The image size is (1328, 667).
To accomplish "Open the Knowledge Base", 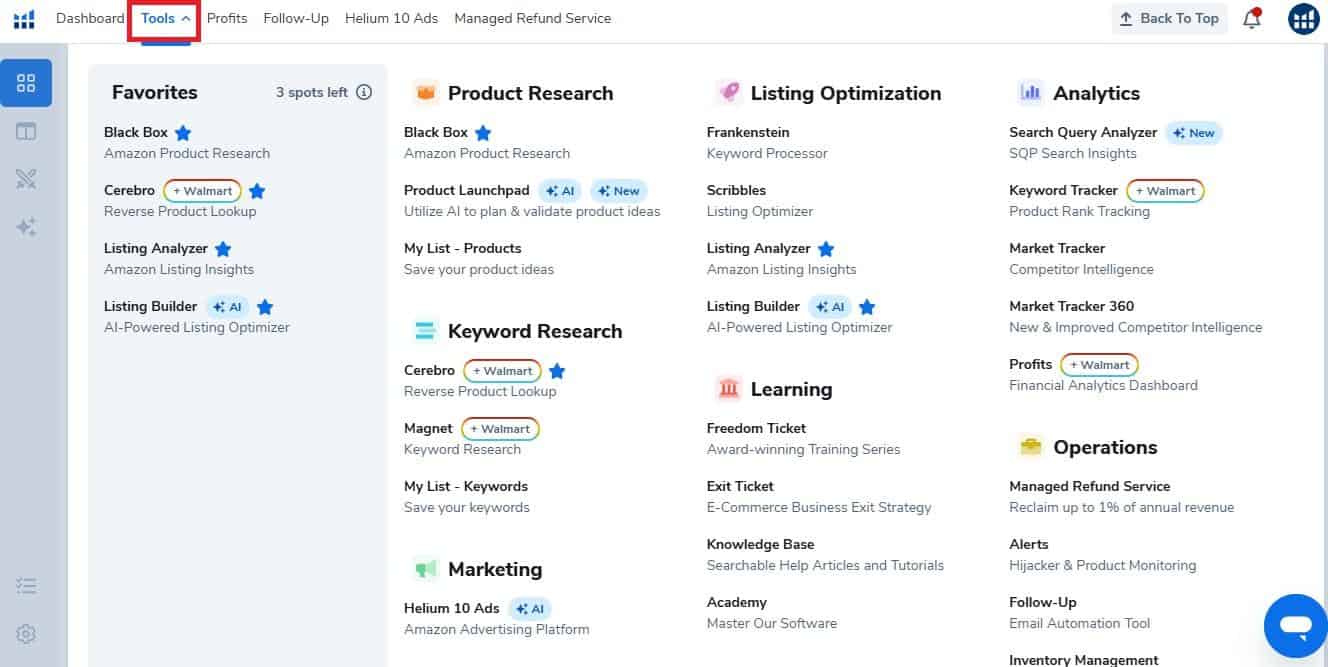I will (x=760, y=544).
